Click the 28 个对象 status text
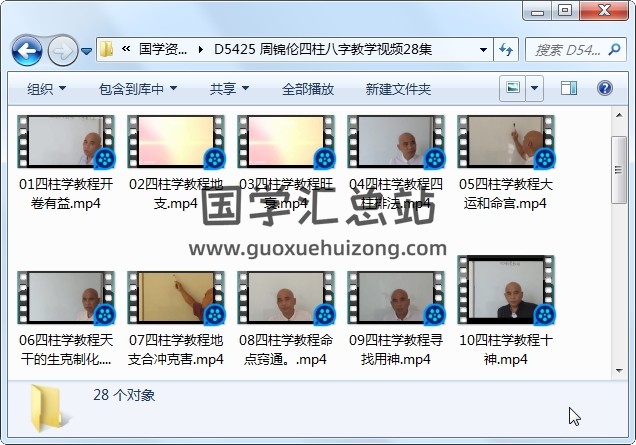This screenshot has width=636, height=445. (x=124, y=395)
